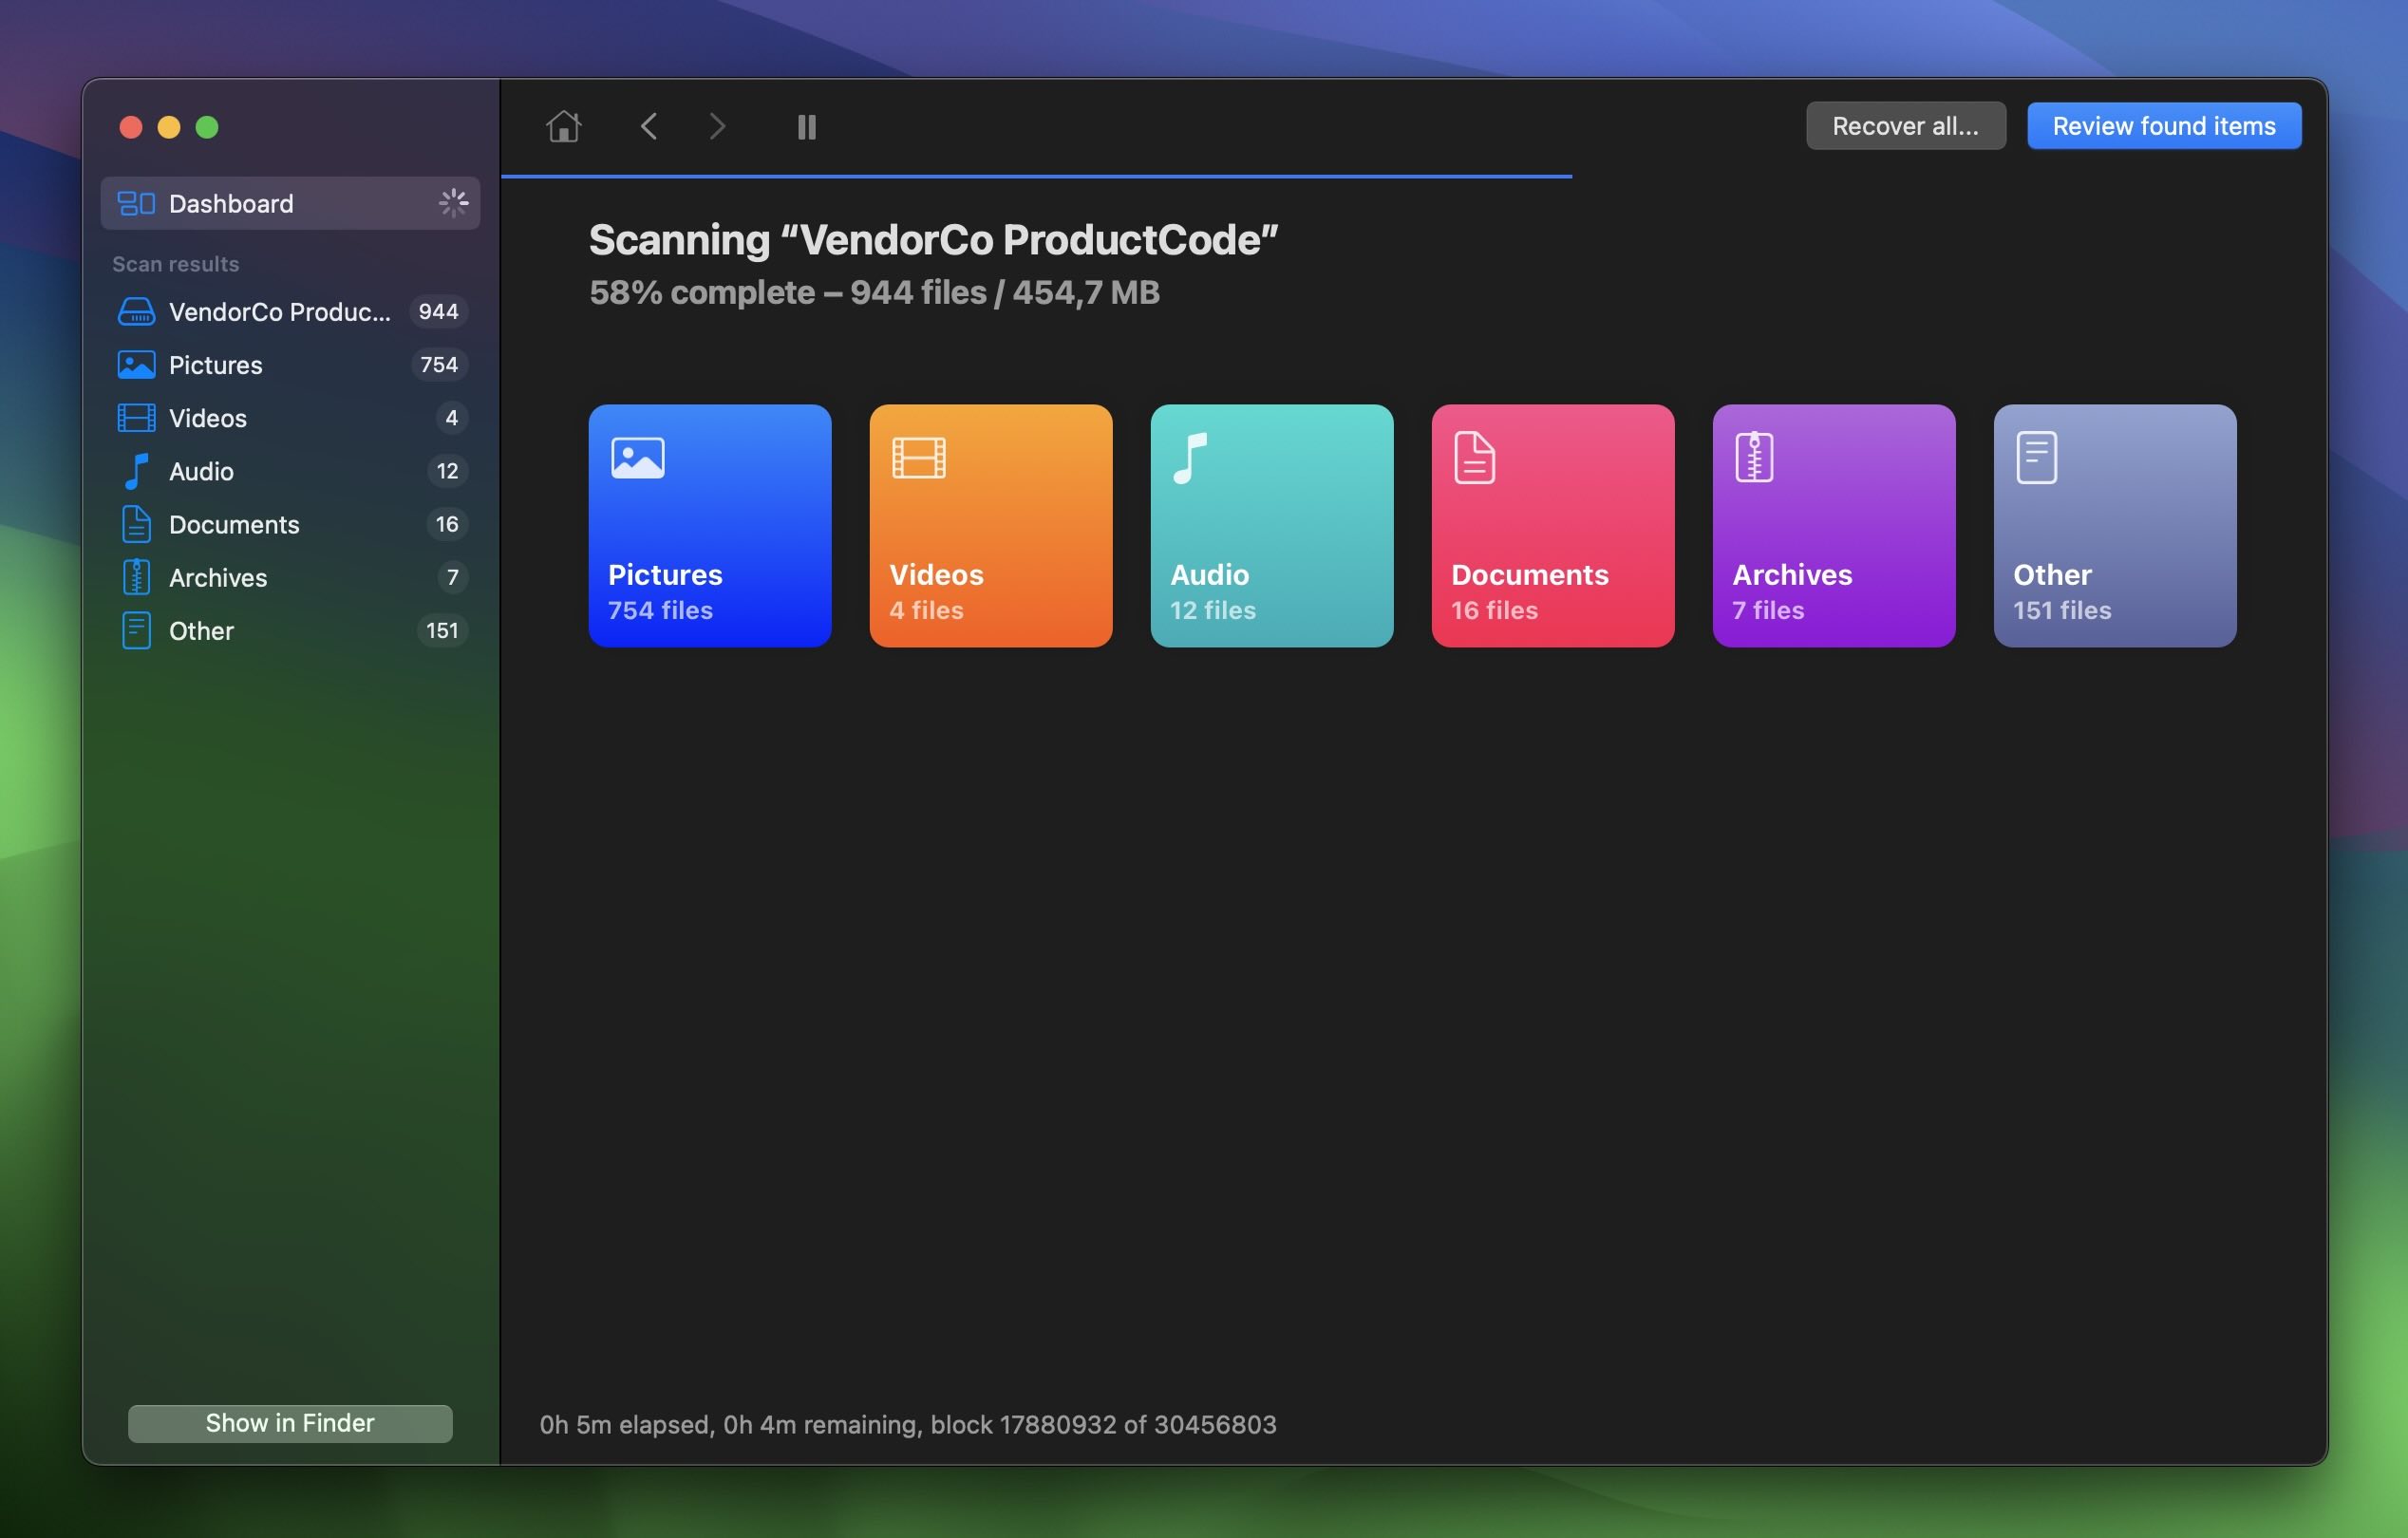Click the page icon on Documents card
This screenshot has height=1538, width=2408.
click(x=1475, y=458)
